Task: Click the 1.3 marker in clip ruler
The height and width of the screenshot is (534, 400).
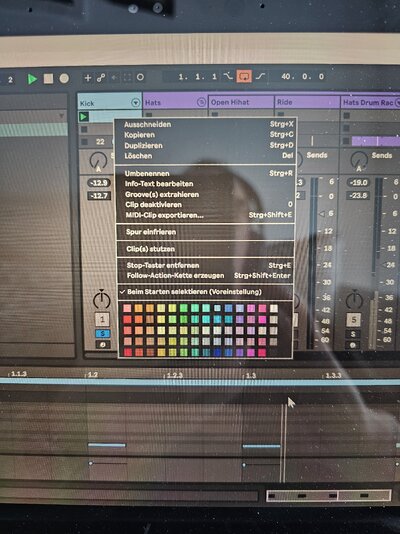Action: 251,376
